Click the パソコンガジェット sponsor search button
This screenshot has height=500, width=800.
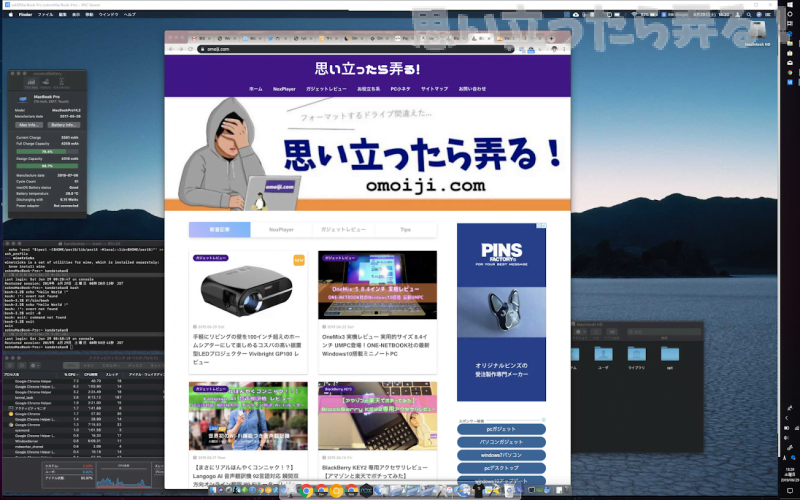pos(501,442)
